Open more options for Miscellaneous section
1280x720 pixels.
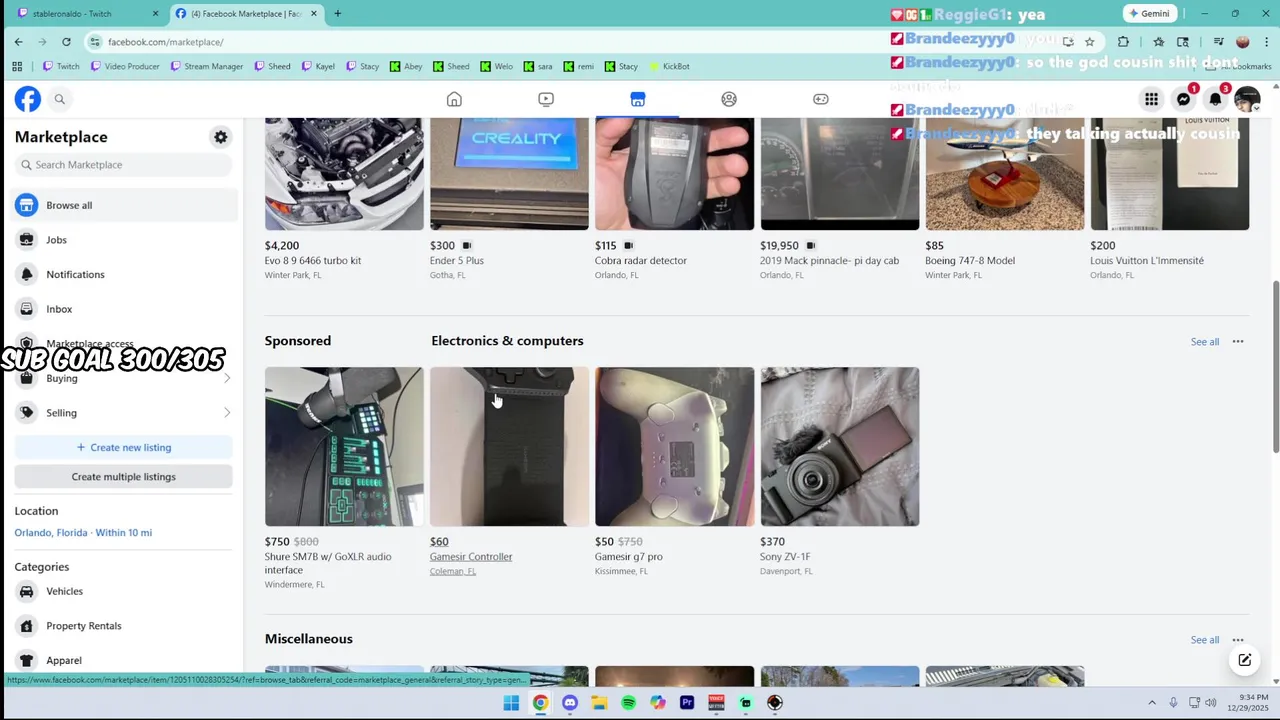tap(1238, 640)
